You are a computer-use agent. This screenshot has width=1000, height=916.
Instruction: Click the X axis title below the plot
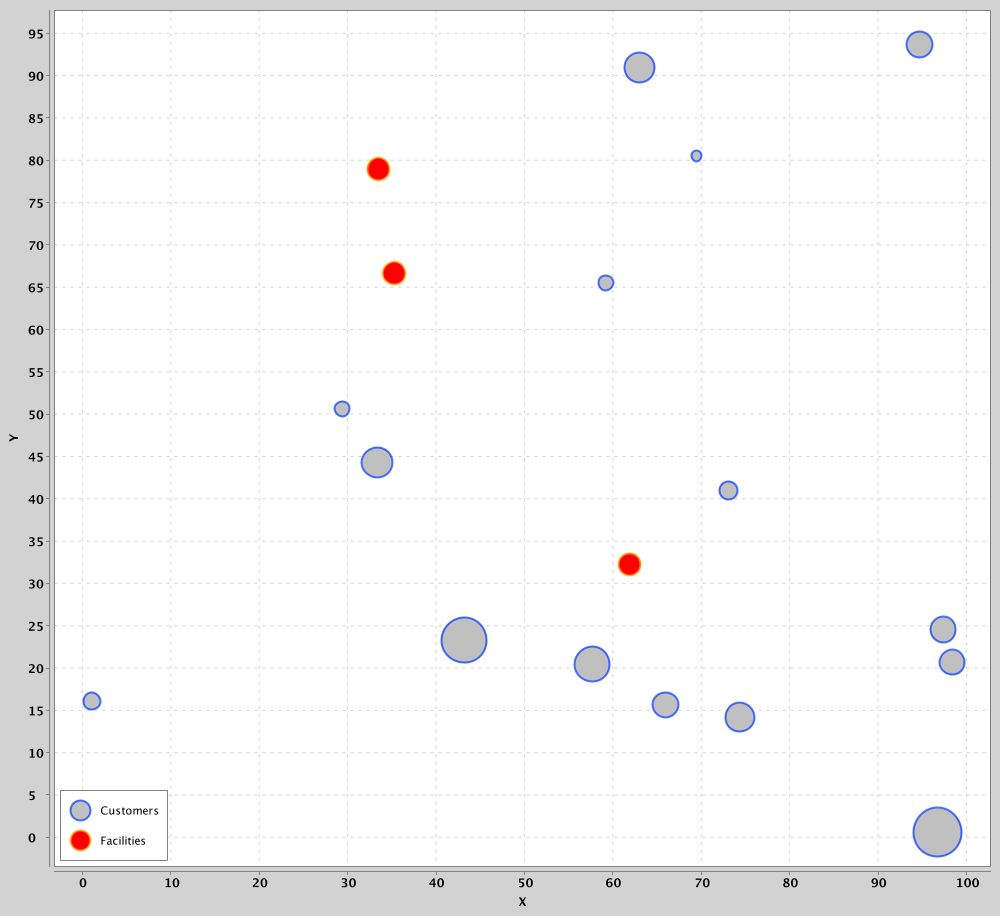click(x=522, y=901)
